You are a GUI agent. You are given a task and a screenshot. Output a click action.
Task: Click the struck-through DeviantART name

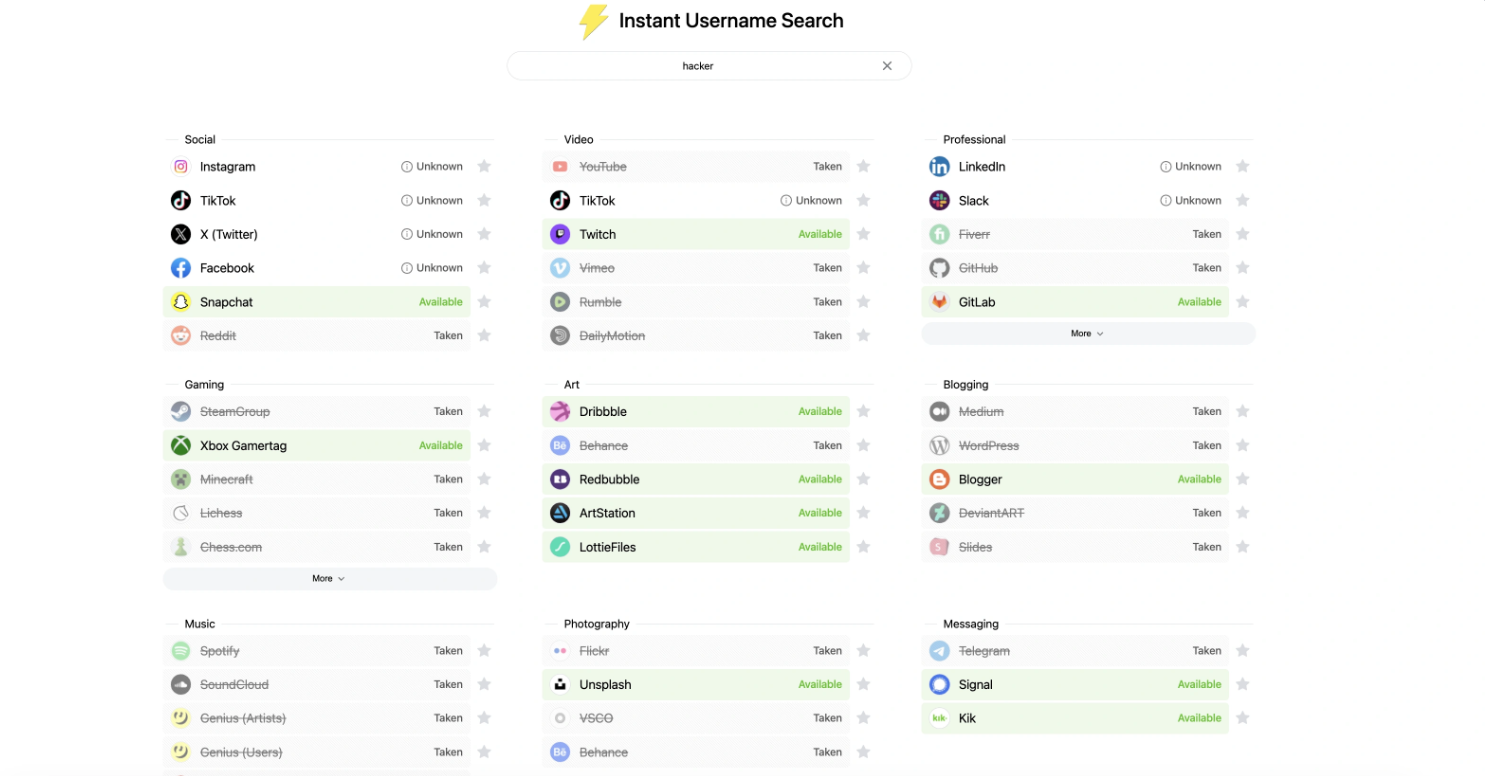click(x=992, y=513)
